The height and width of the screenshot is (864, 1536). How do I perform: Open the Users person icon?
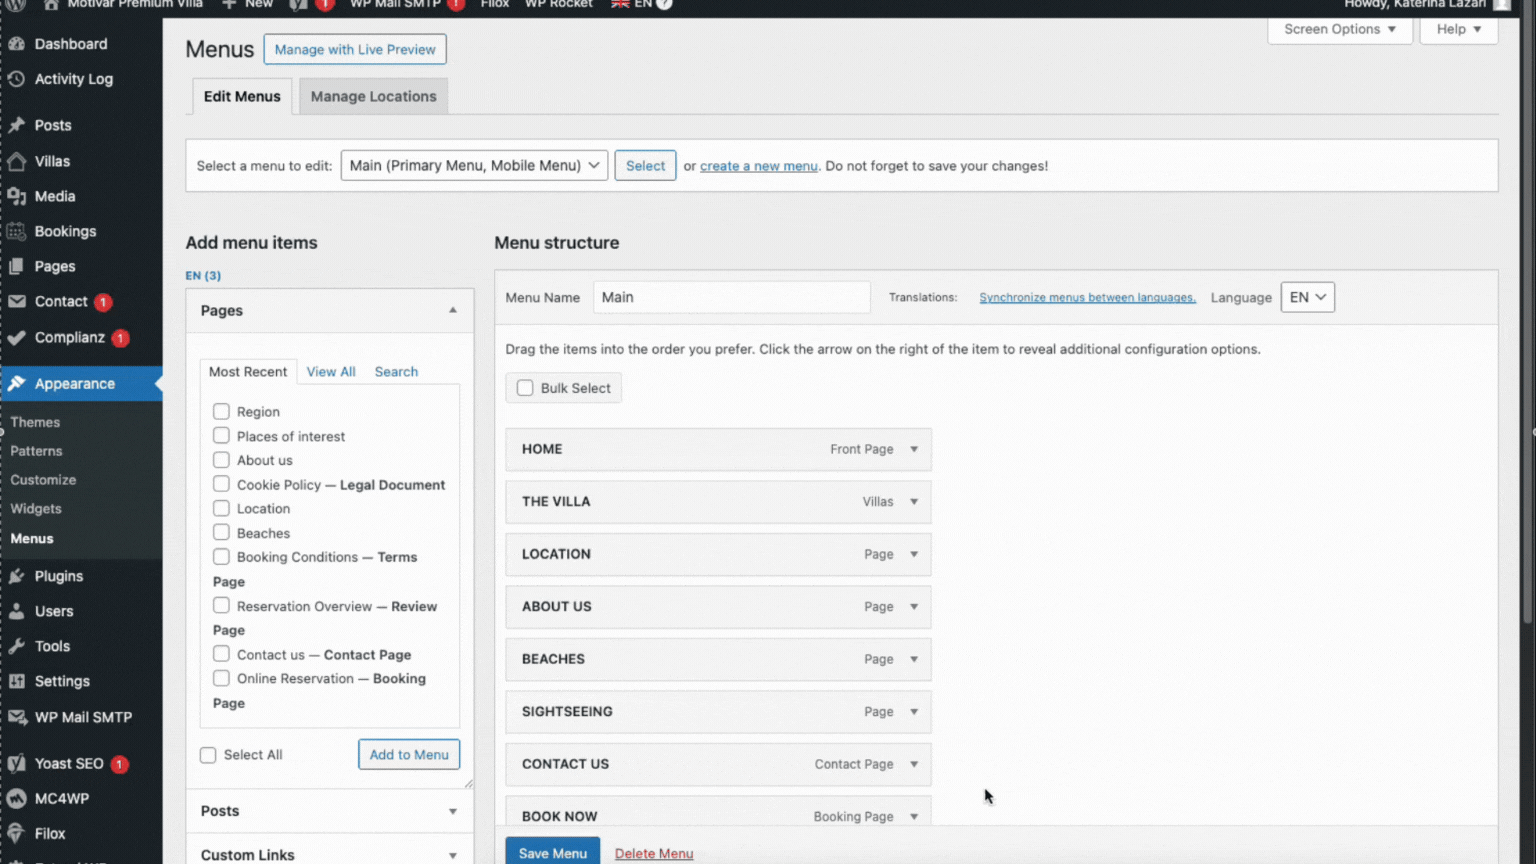tap(16, 611)
